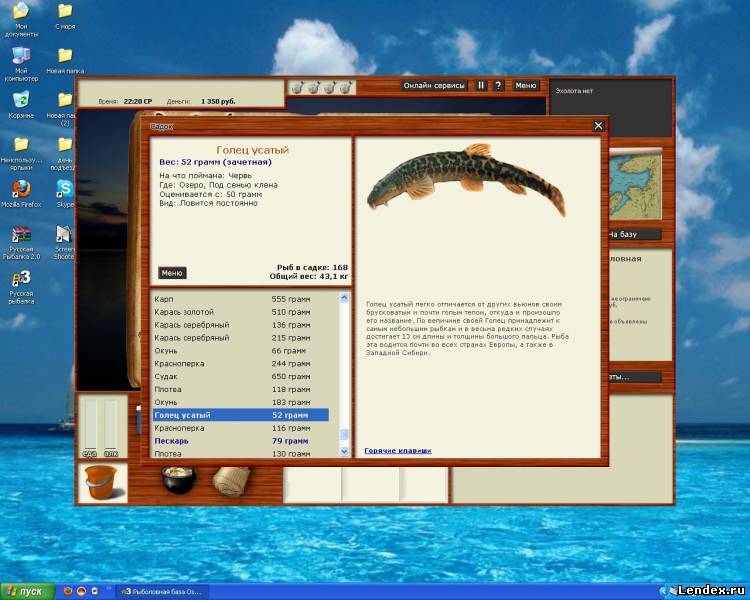This screenshot has width=750, height=600.
Task: Open Русская рыбалка 3 desktop shortcut
Action: coord(21,287)
